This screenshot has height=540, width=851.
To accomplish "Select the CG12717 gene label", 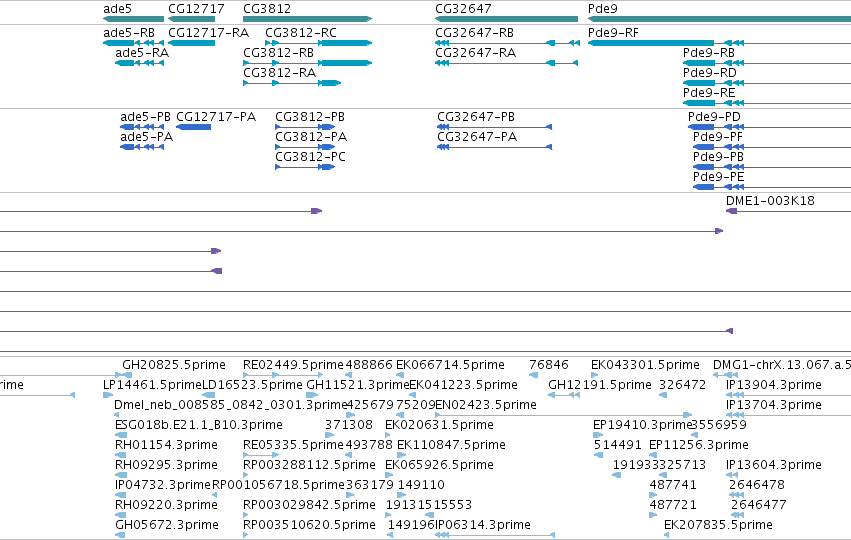I will (196, 9).
